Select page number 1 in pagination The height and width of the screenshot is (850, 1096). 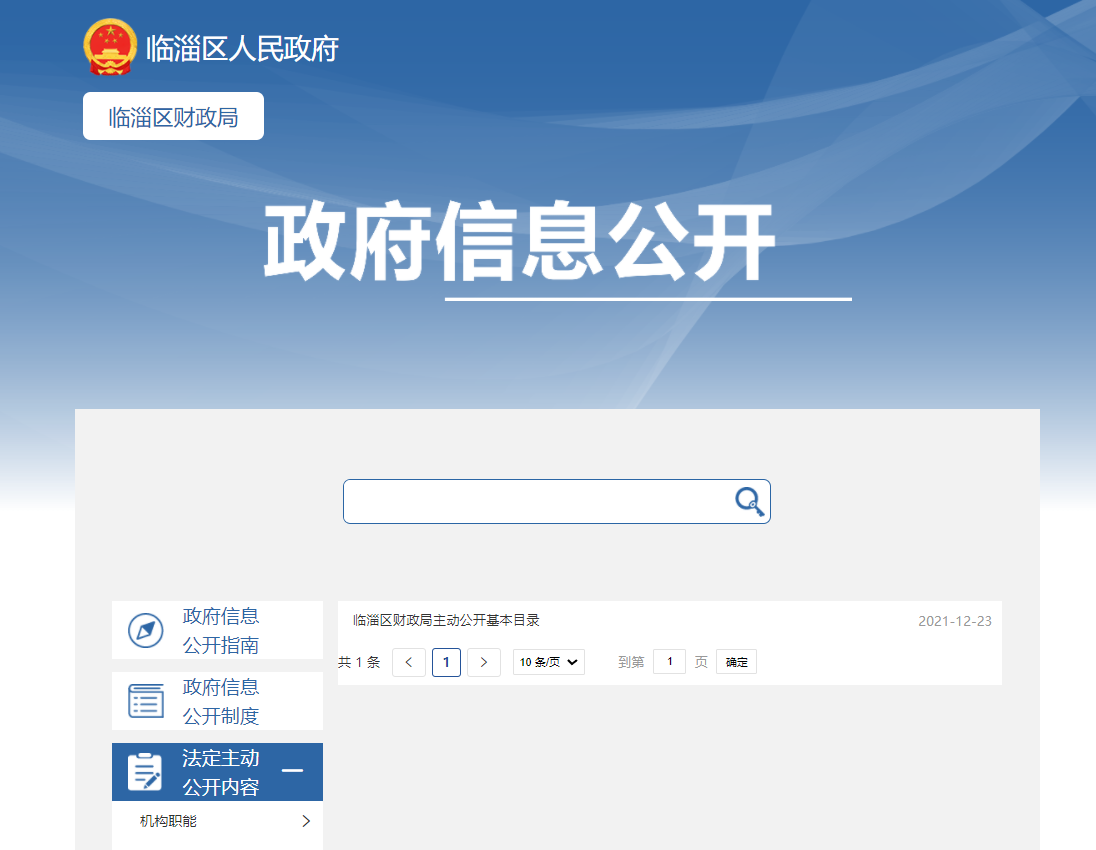(x=446, y=662)
